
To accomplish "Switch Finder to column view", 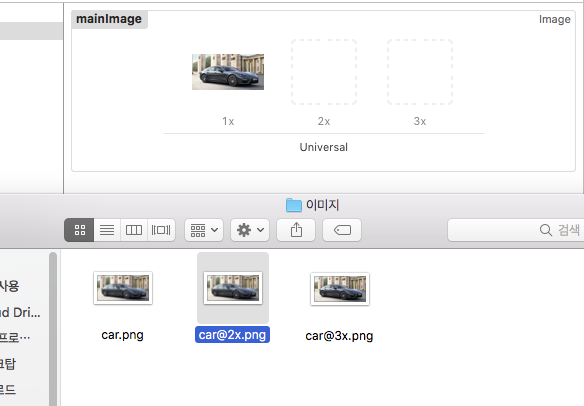I will click(x=134, y=230).
